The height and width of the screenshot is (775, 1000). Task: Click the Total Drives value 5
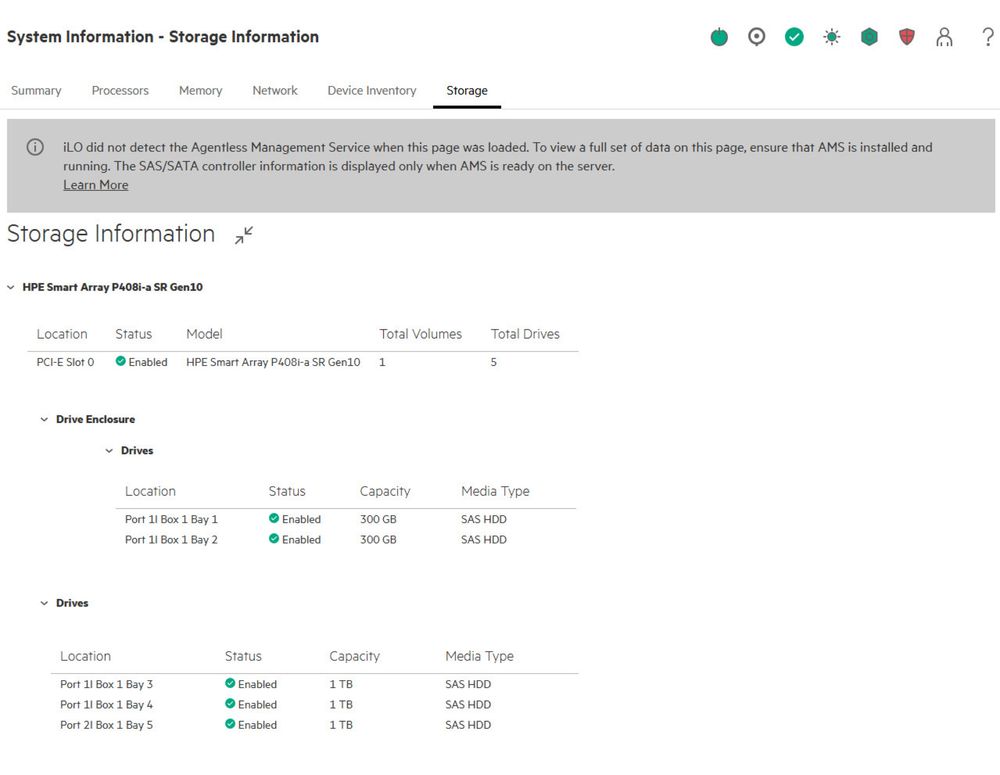(494, 362)
